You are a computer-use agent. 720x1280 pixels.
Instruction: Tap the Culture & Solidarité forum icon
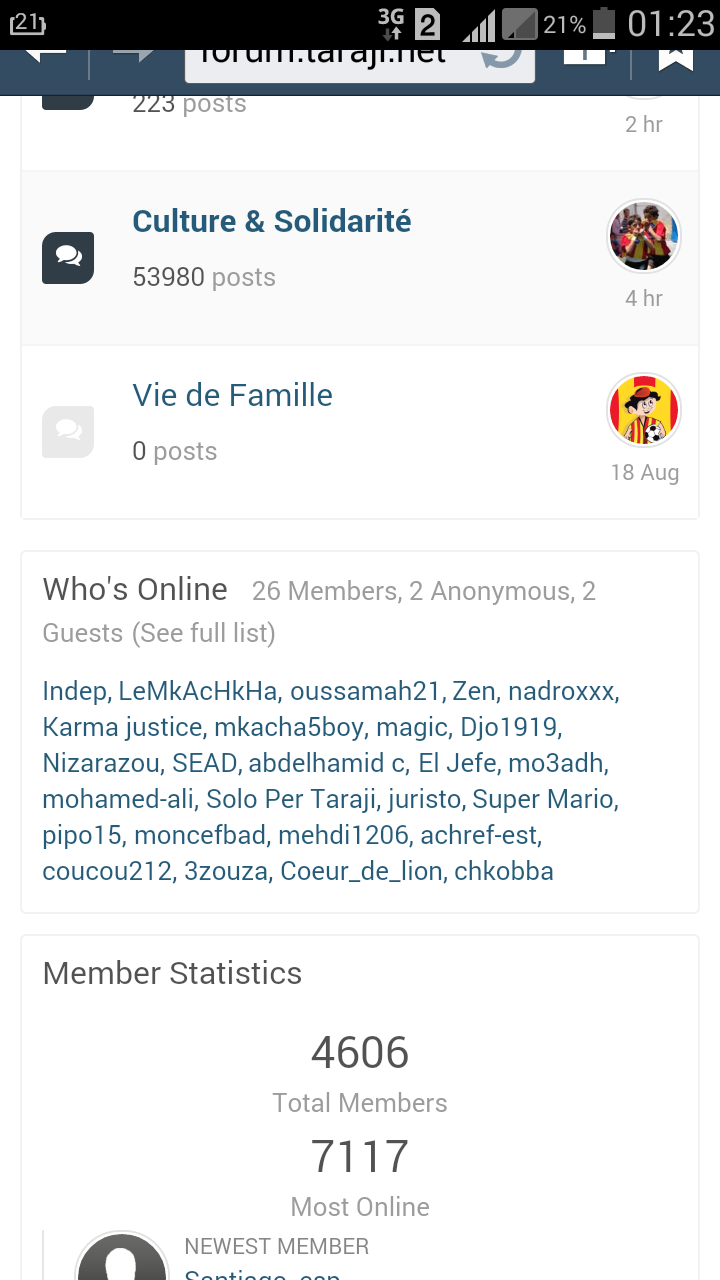pyautogui.click(x=68, y=258)
